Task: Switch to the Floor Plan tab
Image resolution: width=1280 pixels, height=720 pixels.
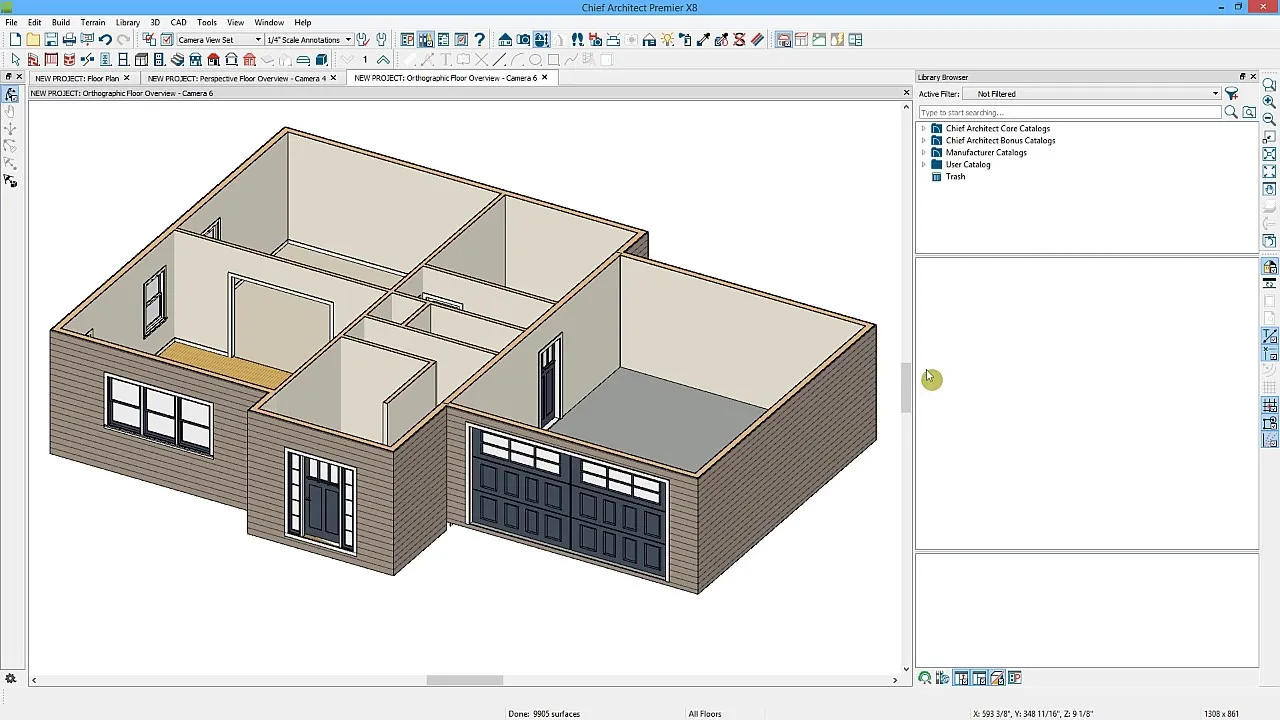Action: (x=77, y=78)
